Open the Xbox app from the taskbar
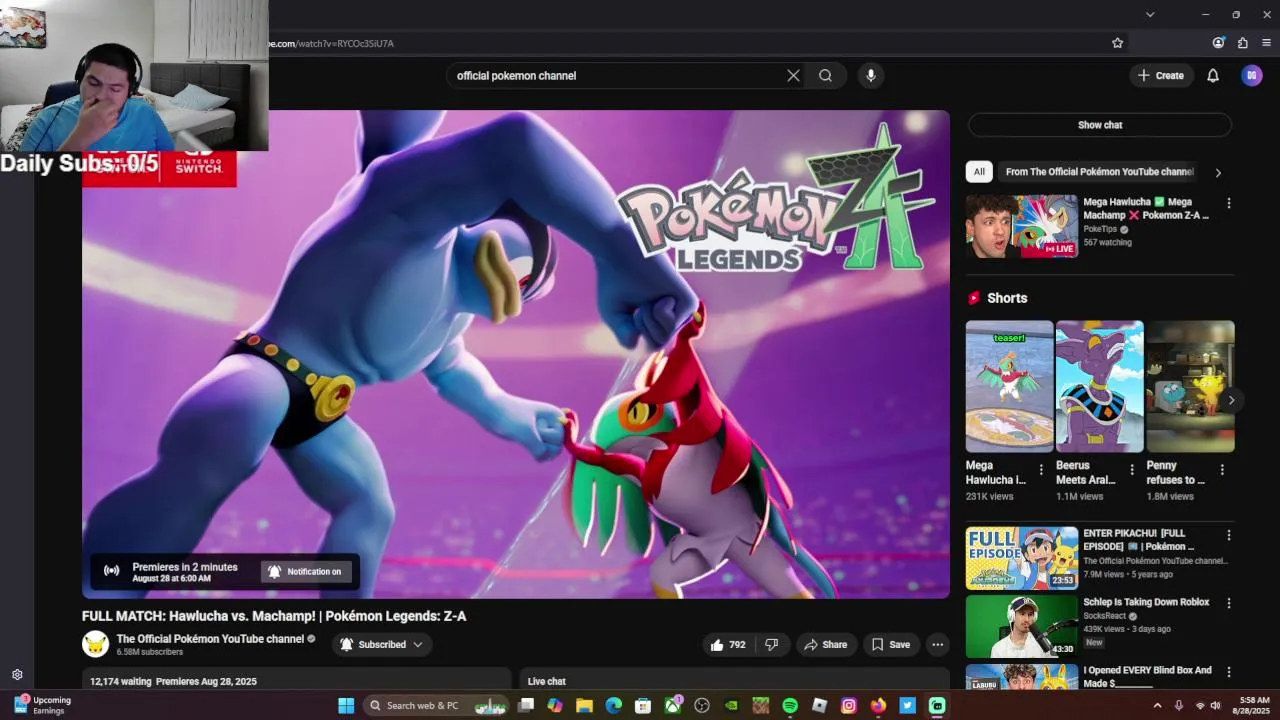Viewport: 1280px width, 720px height. [x=673, y=706]
